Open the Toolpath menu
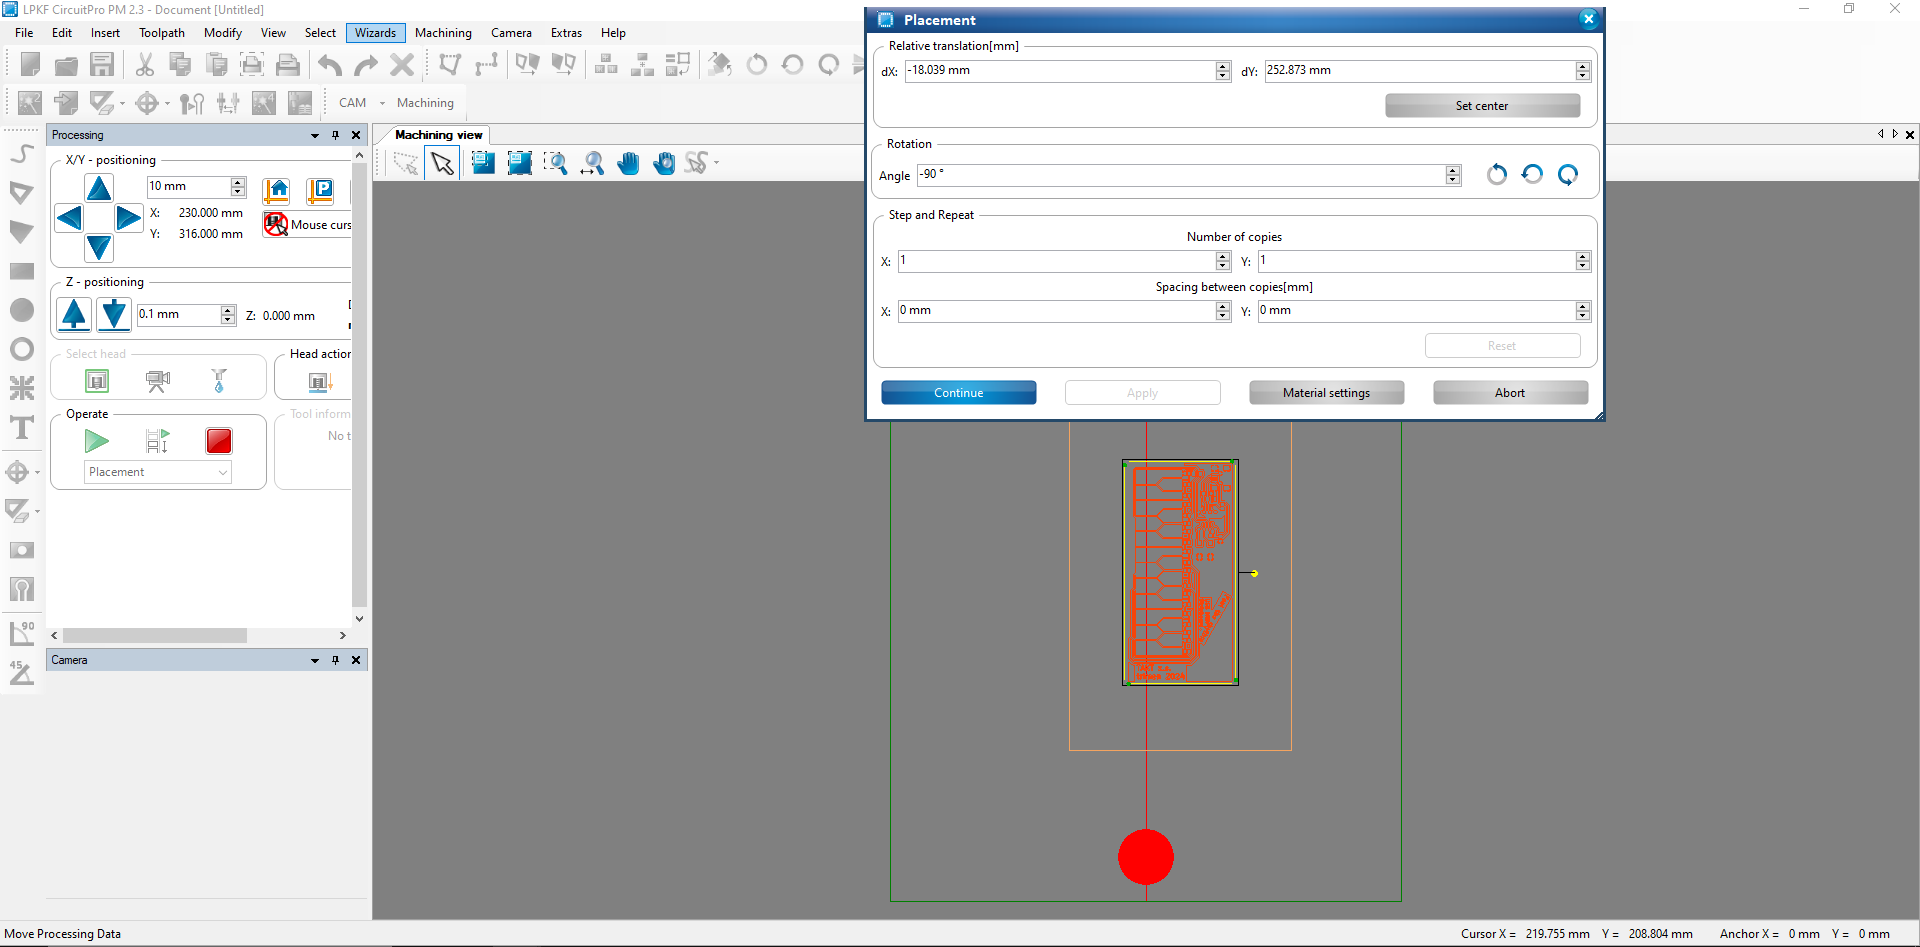Image resolution: width=1920 pixels, height=947 pixels. pyautogui.click(x=162, y=33)
